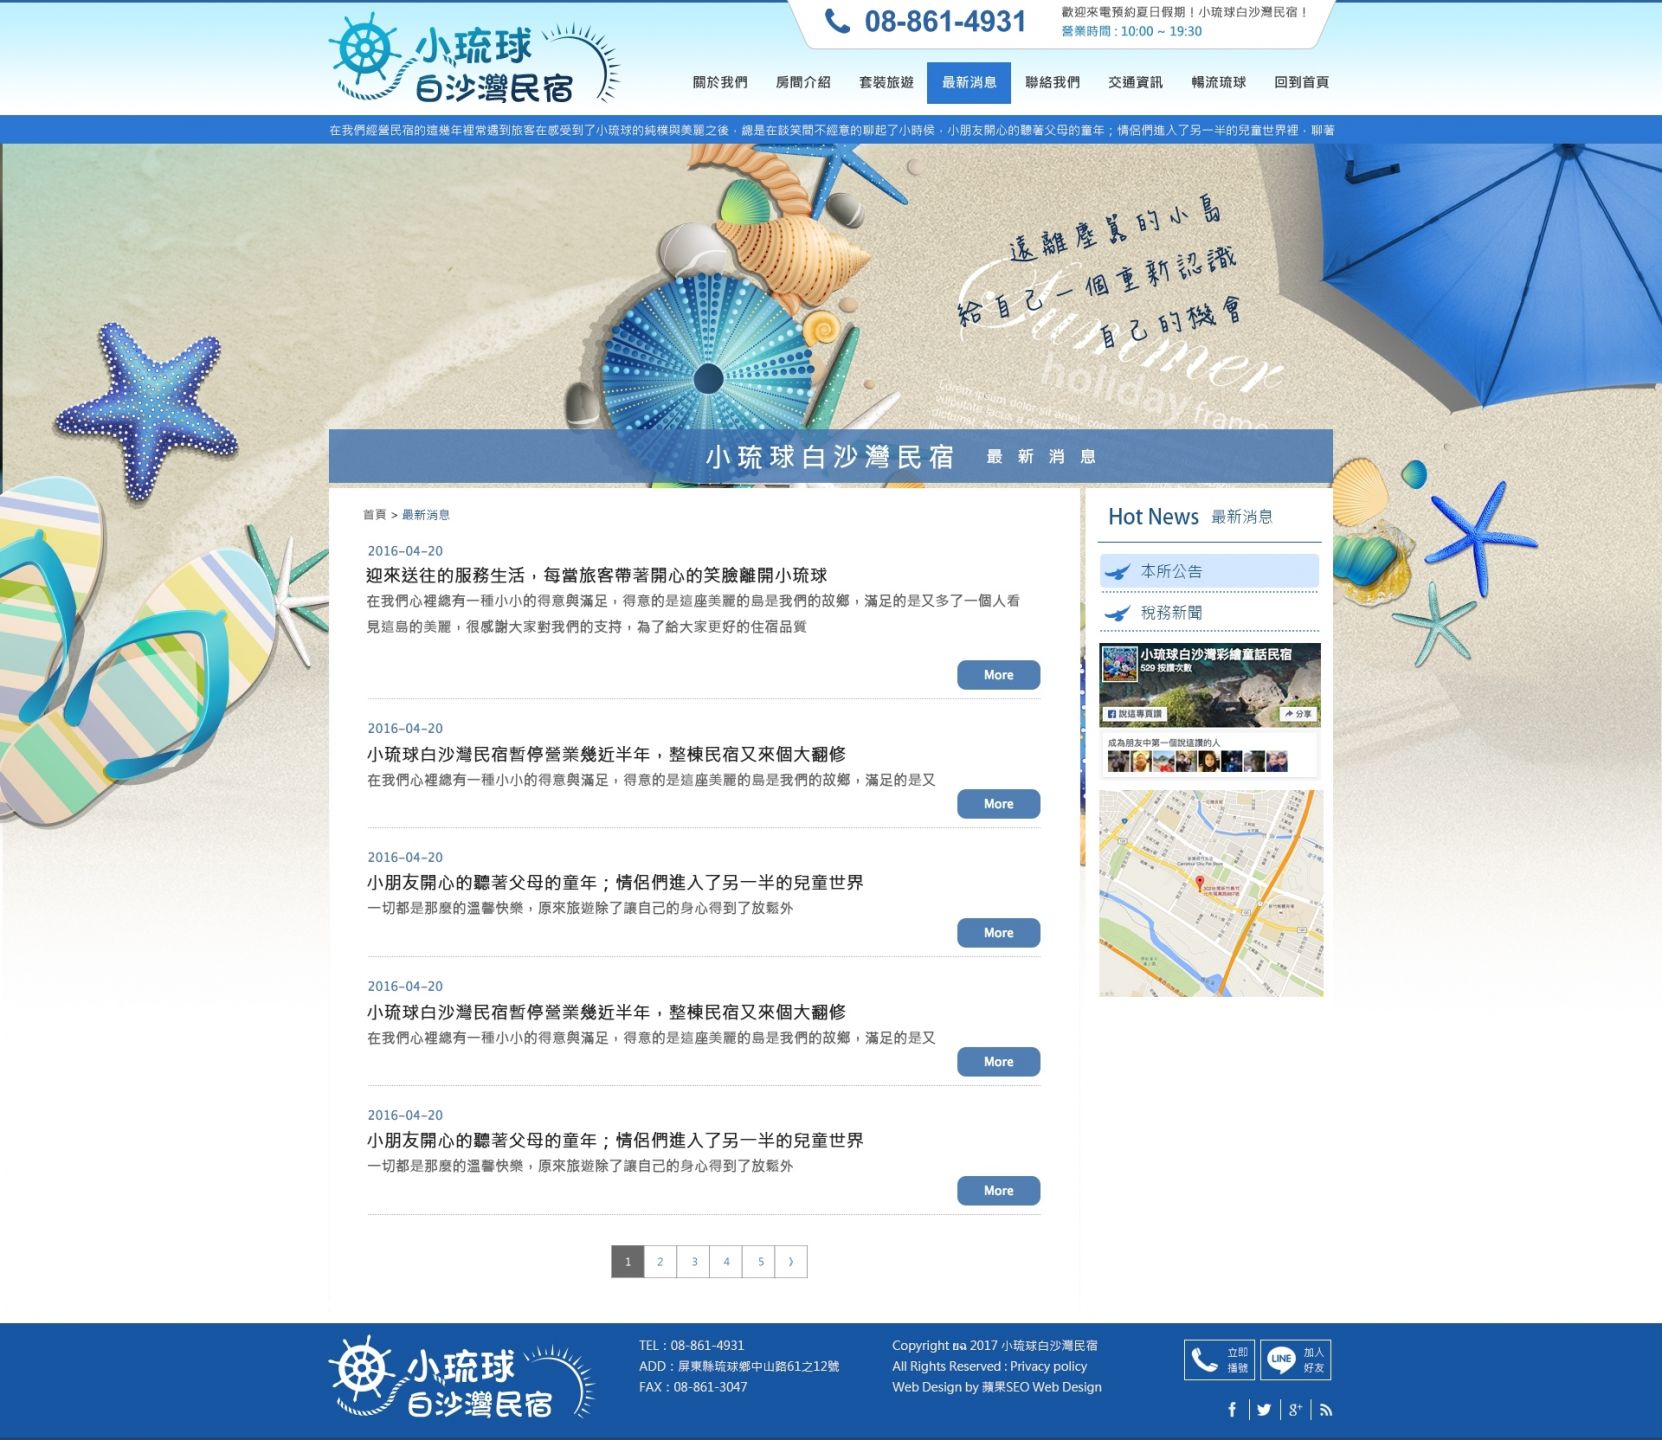Open Privacy policy link in footer
The image size is (1662, 1440).
tap(1048, 1367)
